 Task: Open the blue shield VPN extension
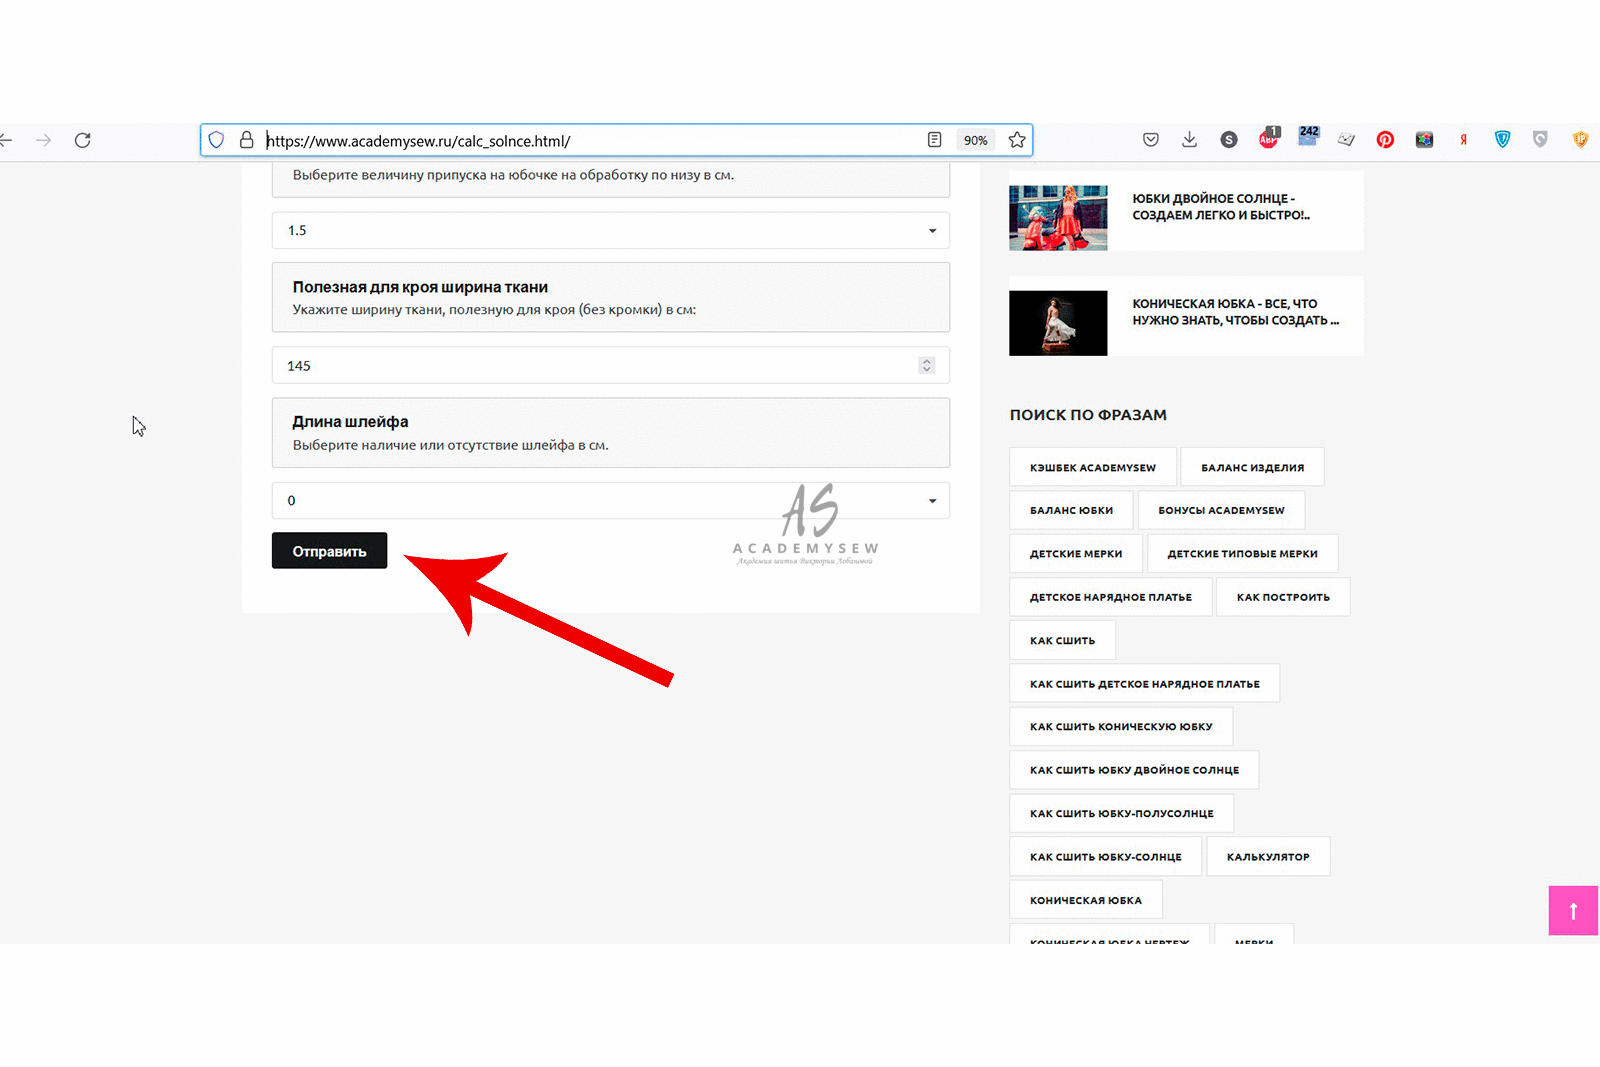1502,140
